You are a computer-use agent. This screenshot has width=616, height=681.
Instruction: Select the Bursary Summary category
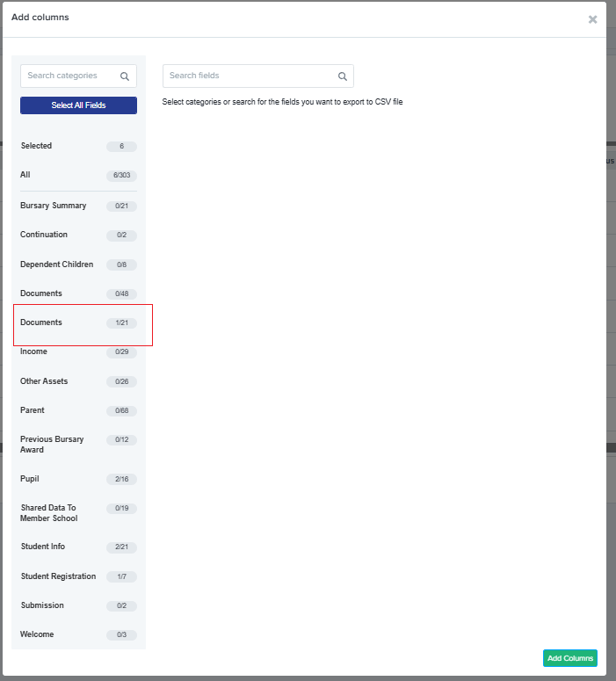coord(78,205)
